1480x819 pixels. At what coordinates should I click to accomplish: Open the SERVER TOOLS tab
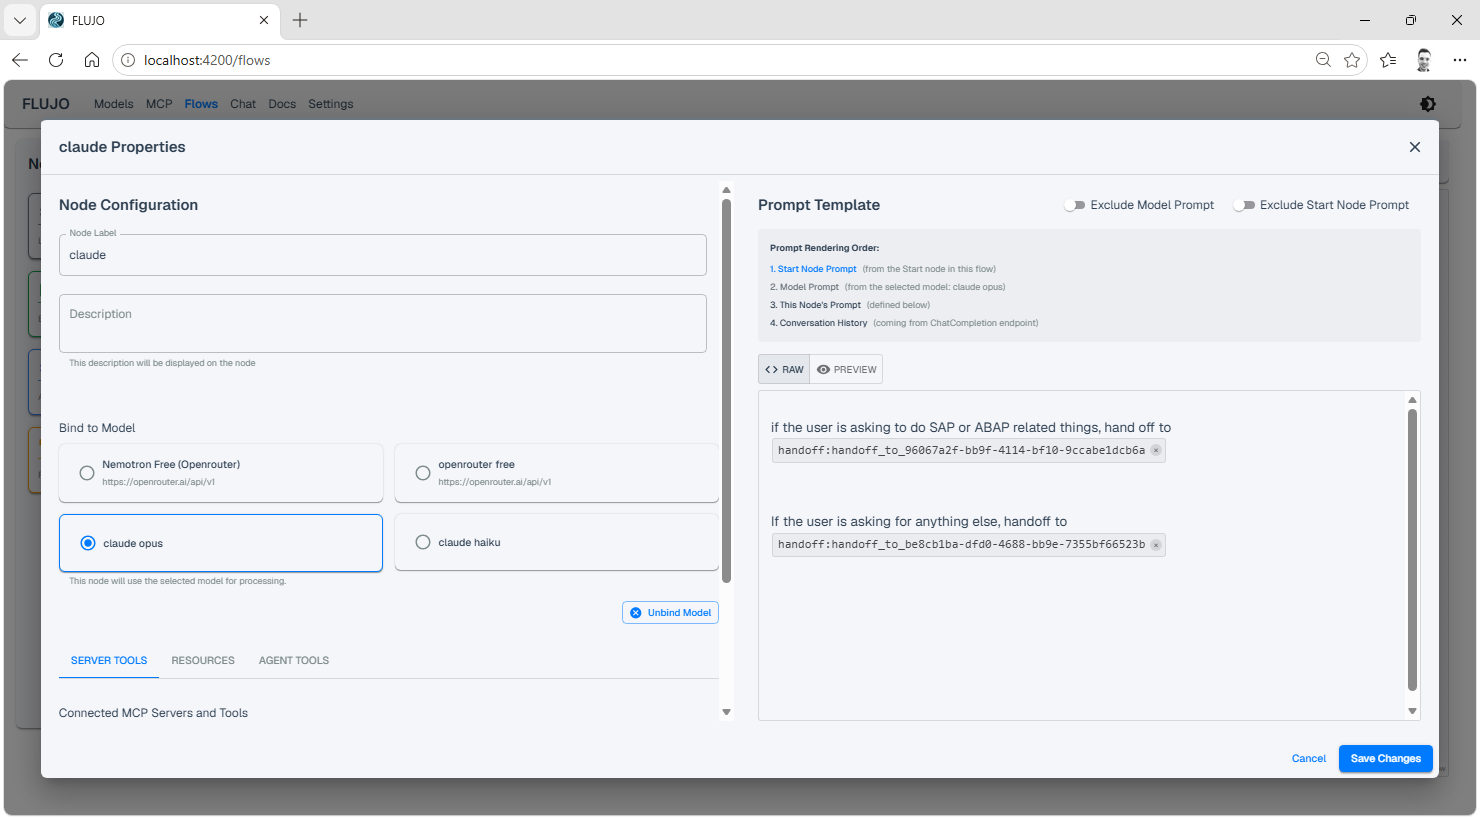pos(109,660)
